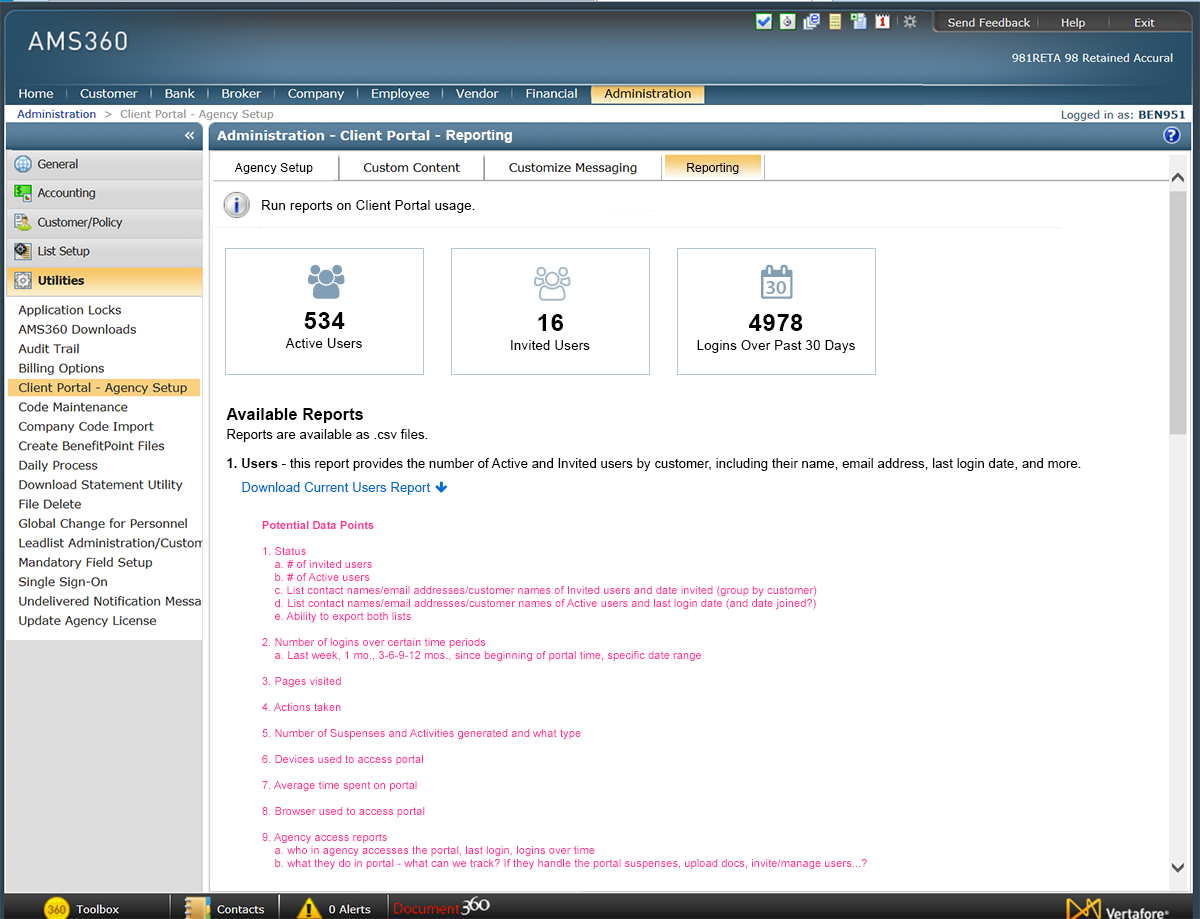Click the Active Users people icon

(x=325, y=282)
